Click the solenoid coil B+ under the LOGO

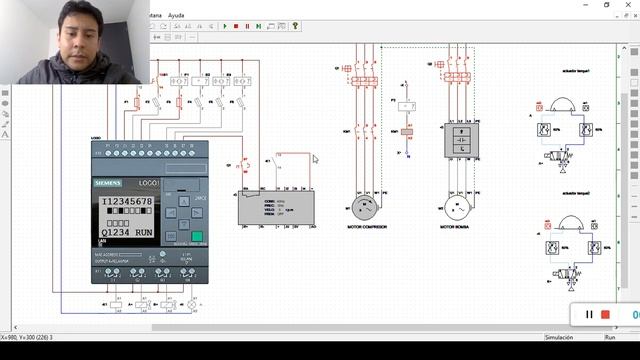(168, 304)
